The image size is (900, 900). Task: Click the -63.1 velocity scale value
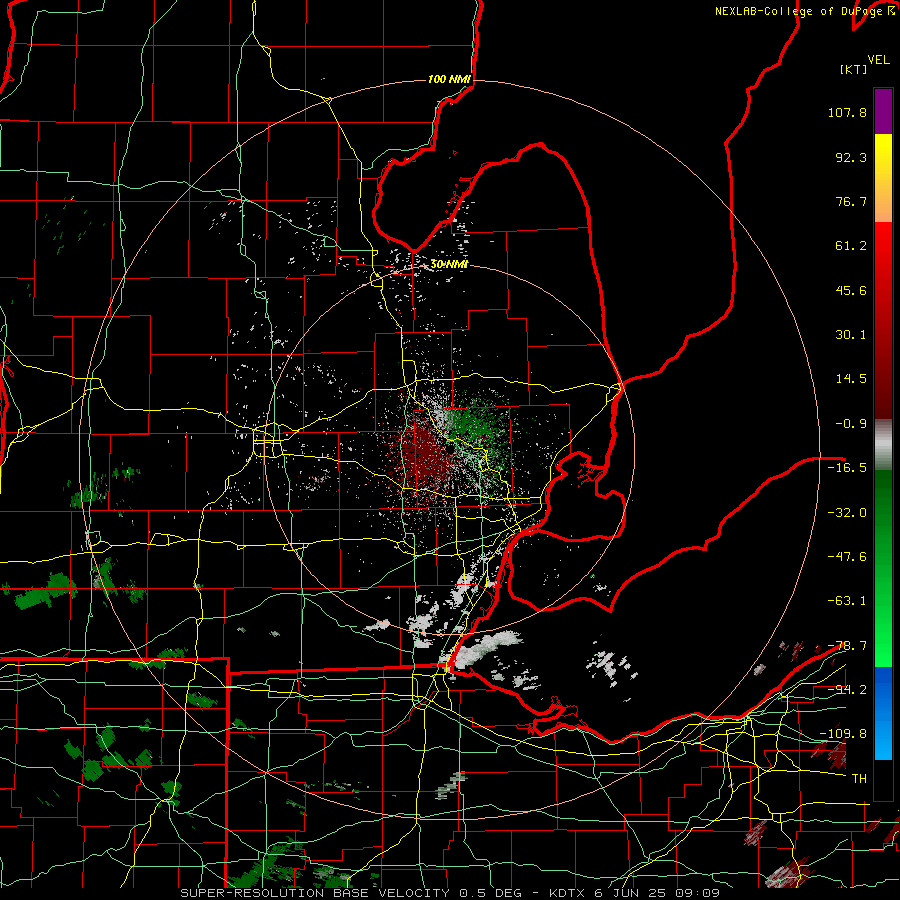click(x=847, y=601)
